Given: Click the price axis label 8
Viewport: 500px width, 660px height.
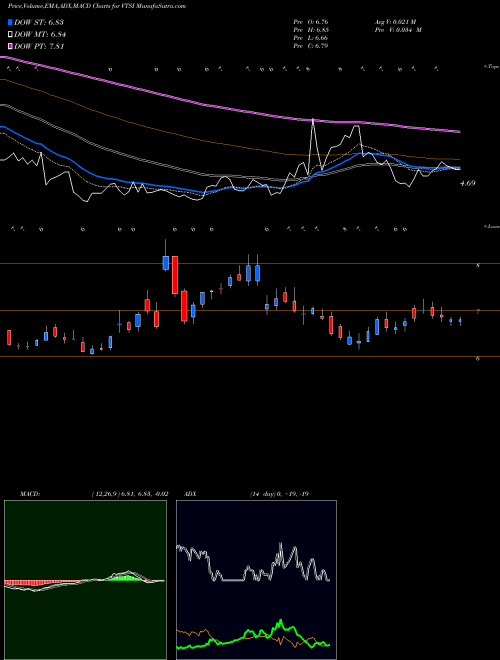Looking at the screenshot, I should click(x=478, y=266).
